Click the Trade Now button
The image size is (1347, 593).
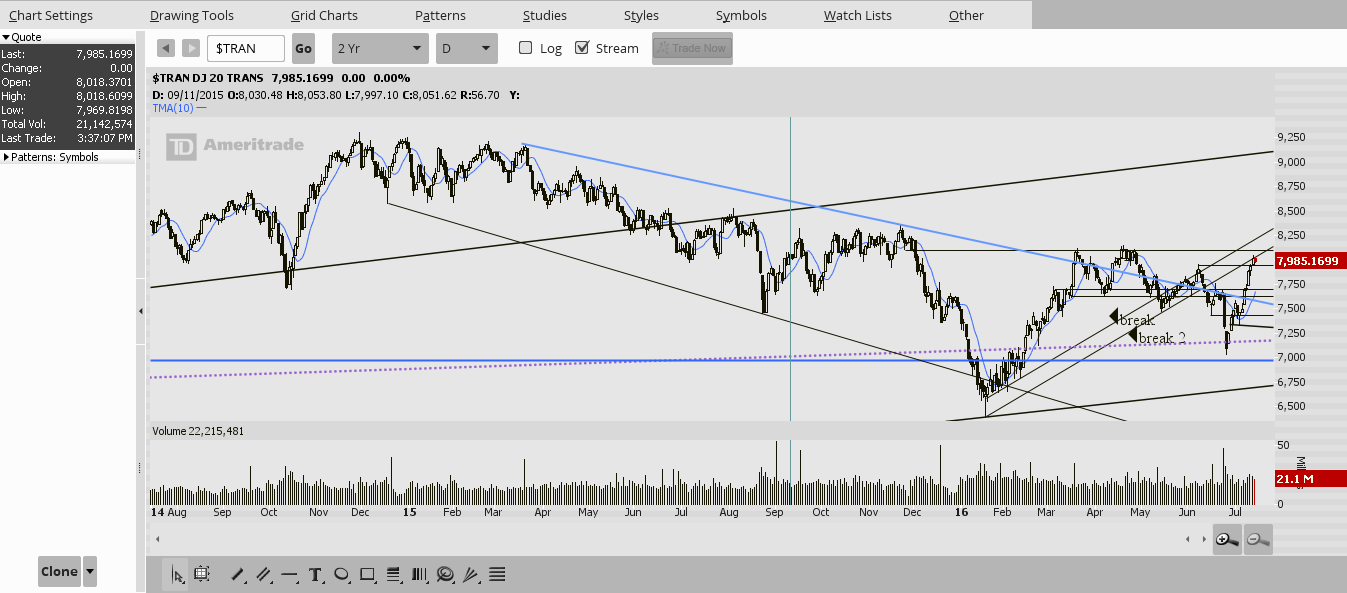(692, 48)
